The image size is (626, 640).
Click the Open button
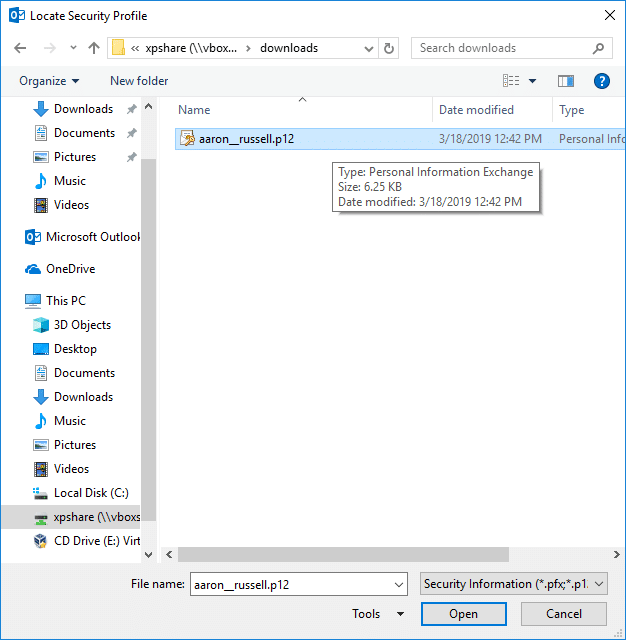click(463, 614)
